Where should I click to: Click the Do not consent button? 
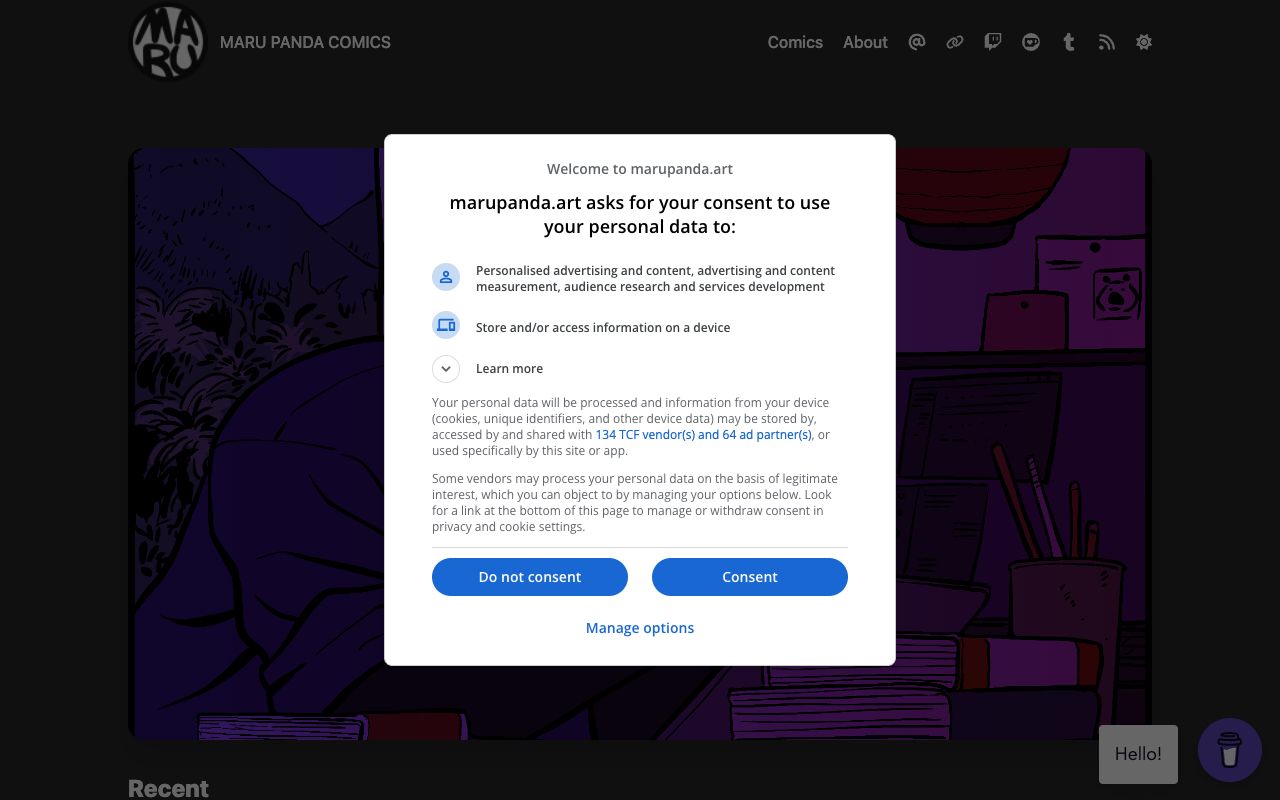point(530,577)
